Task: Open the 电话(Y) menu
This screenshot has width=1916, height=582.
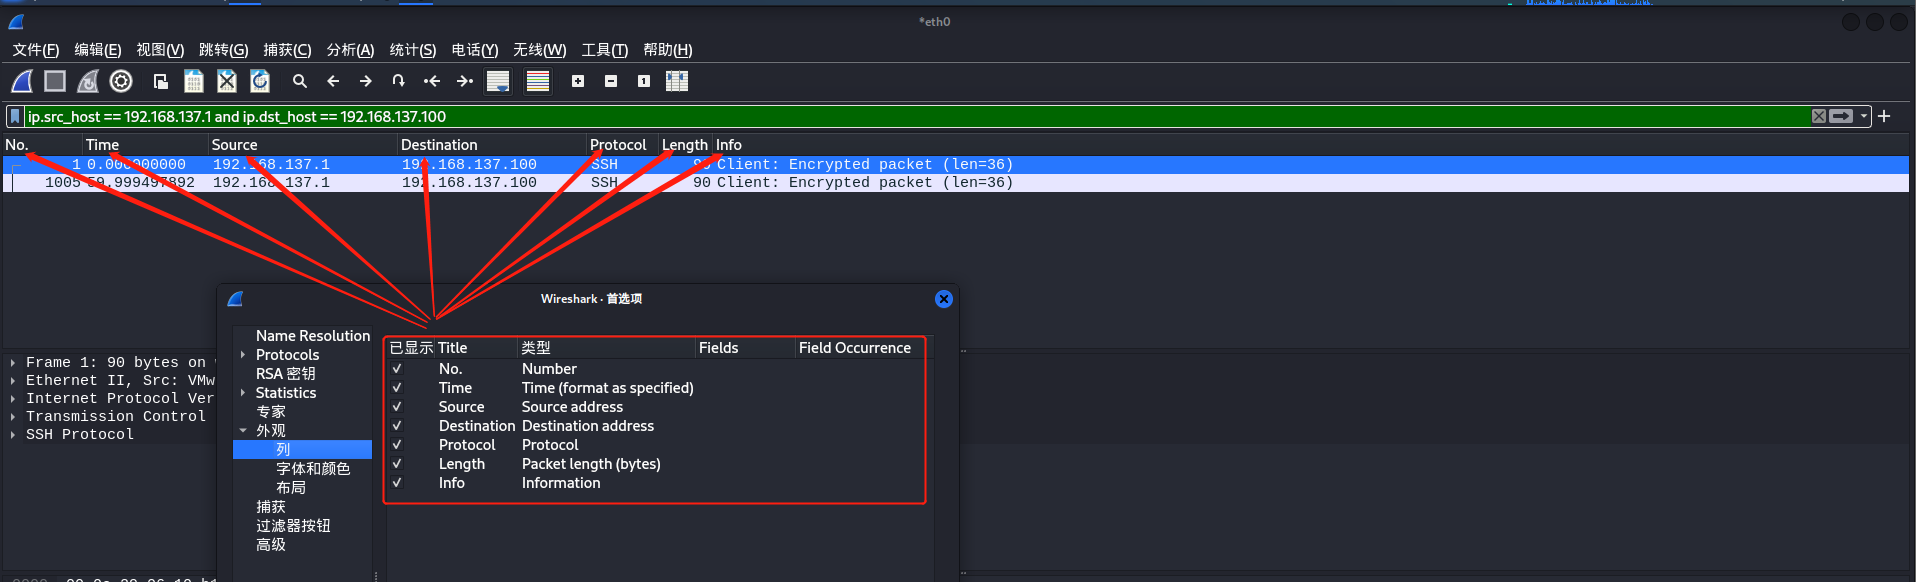Action: point(475,50)
